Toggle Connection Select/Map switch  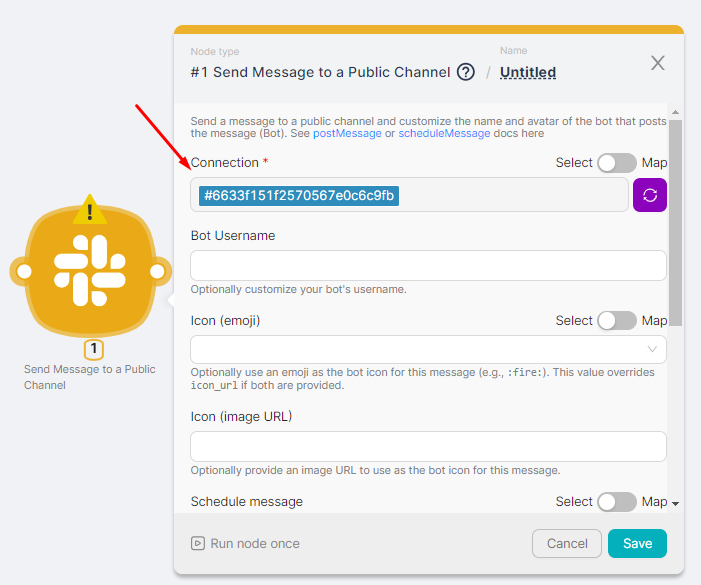[616, 162]
